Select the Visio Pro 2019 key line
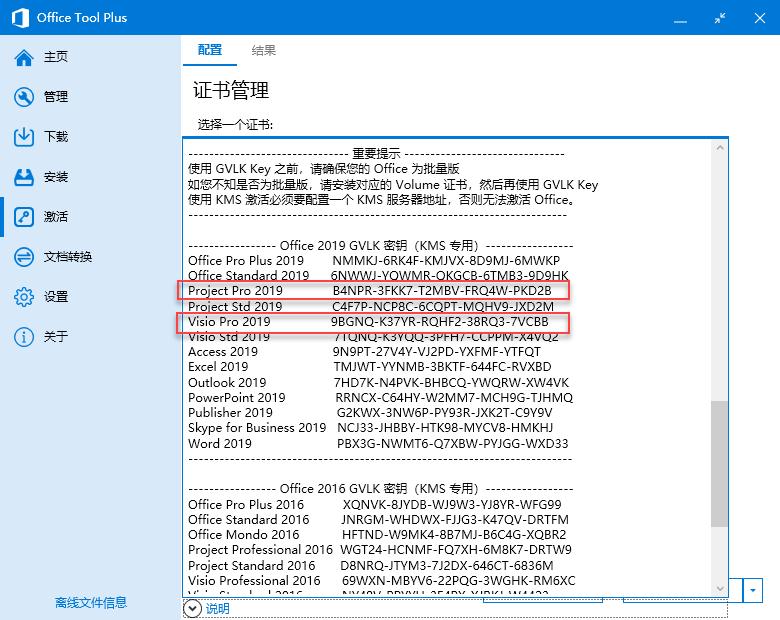780x620 pixels. point(368,321)
